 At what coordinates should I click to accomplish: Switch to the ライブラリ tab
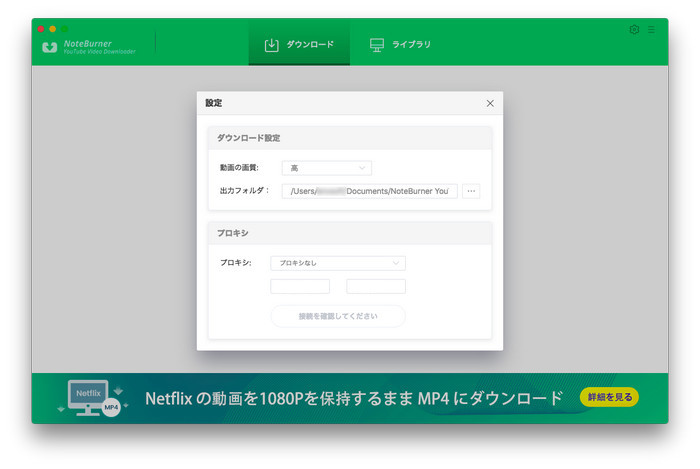[400, 44]
